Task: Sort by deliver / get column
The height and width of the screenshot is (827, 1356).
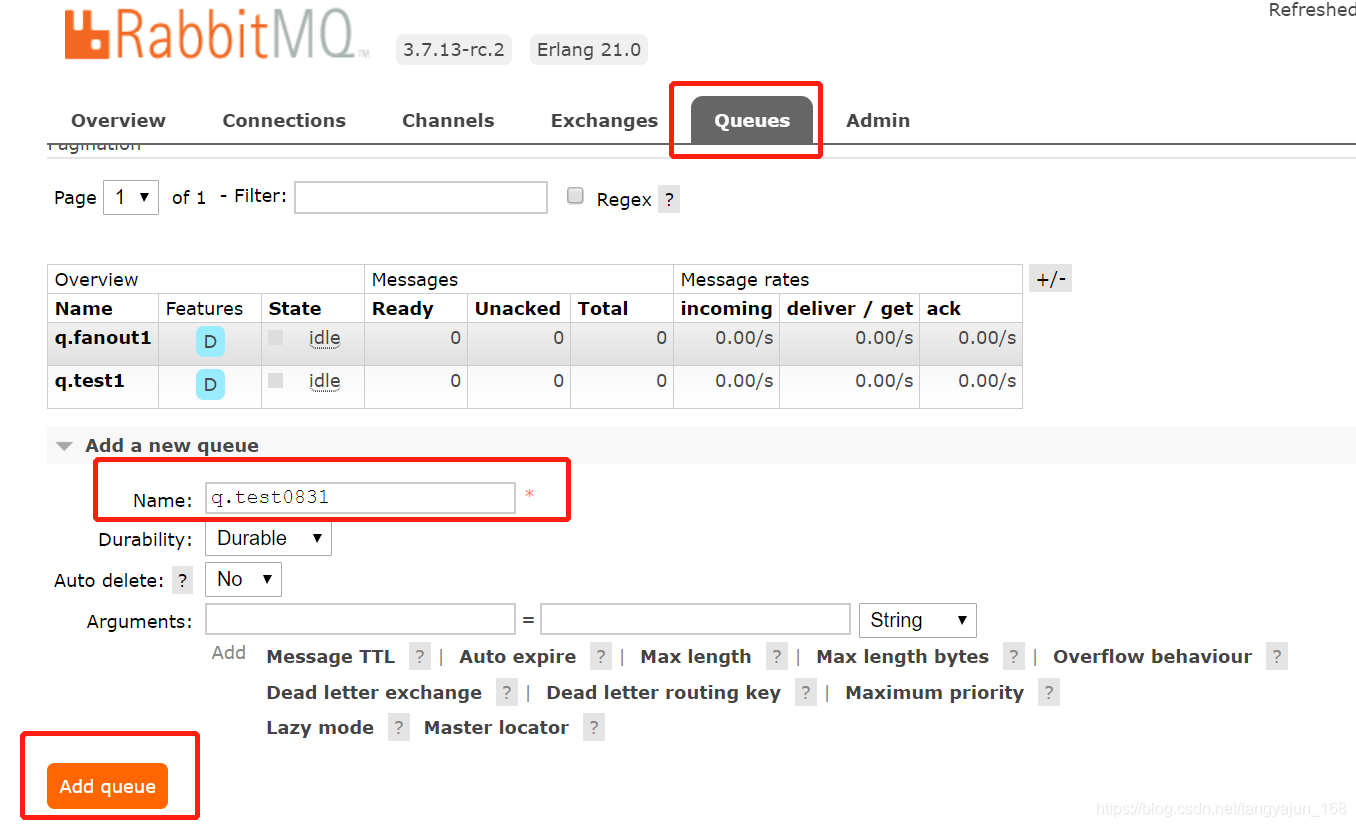Action: [850, 309]
